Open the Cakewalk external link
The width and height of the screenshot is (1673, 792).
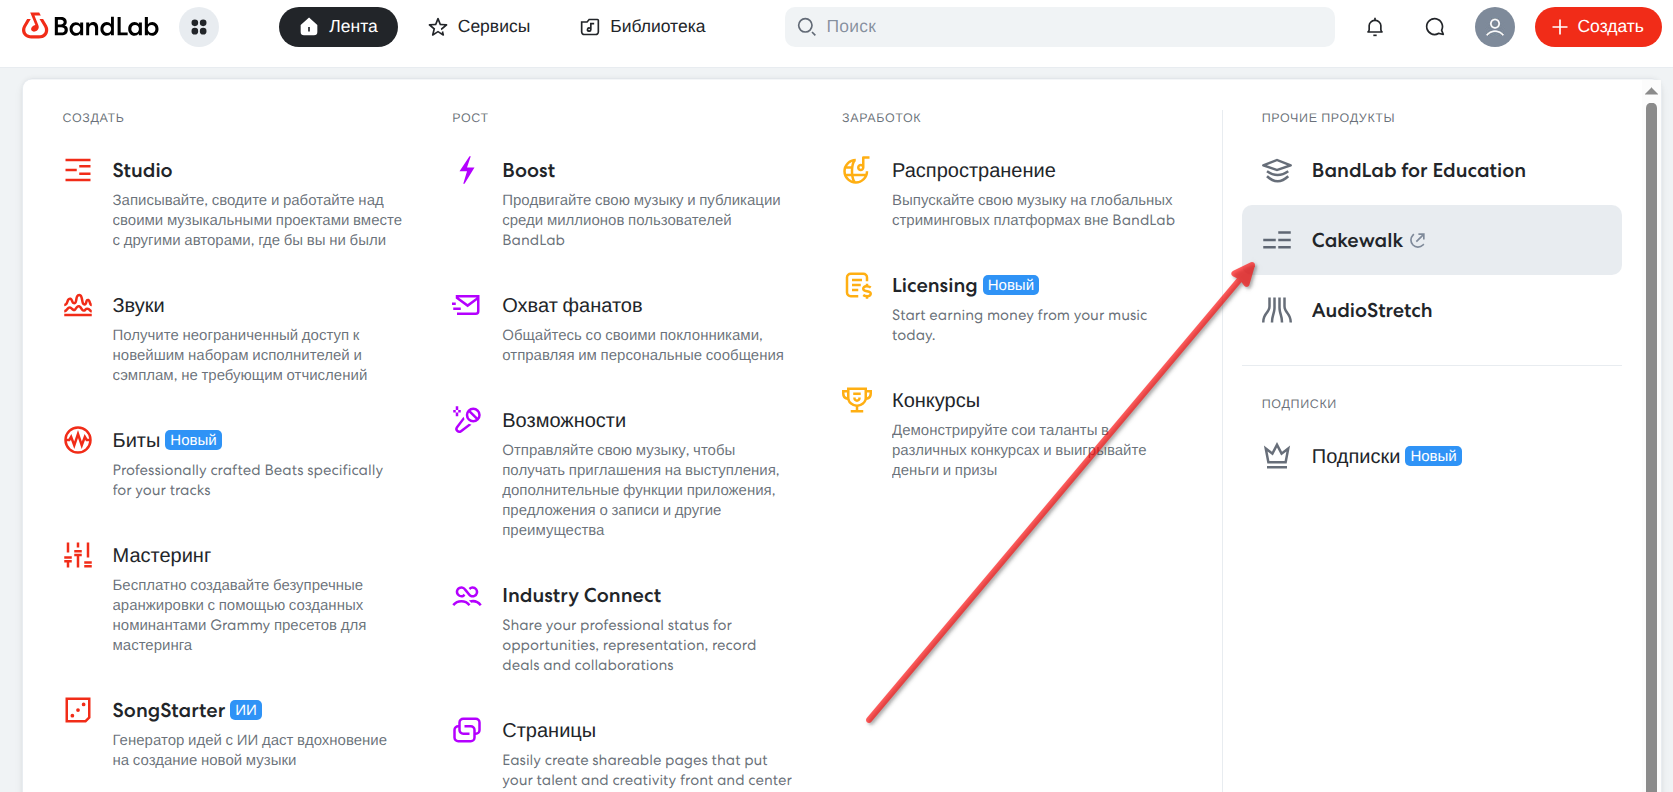[1432, 240]
